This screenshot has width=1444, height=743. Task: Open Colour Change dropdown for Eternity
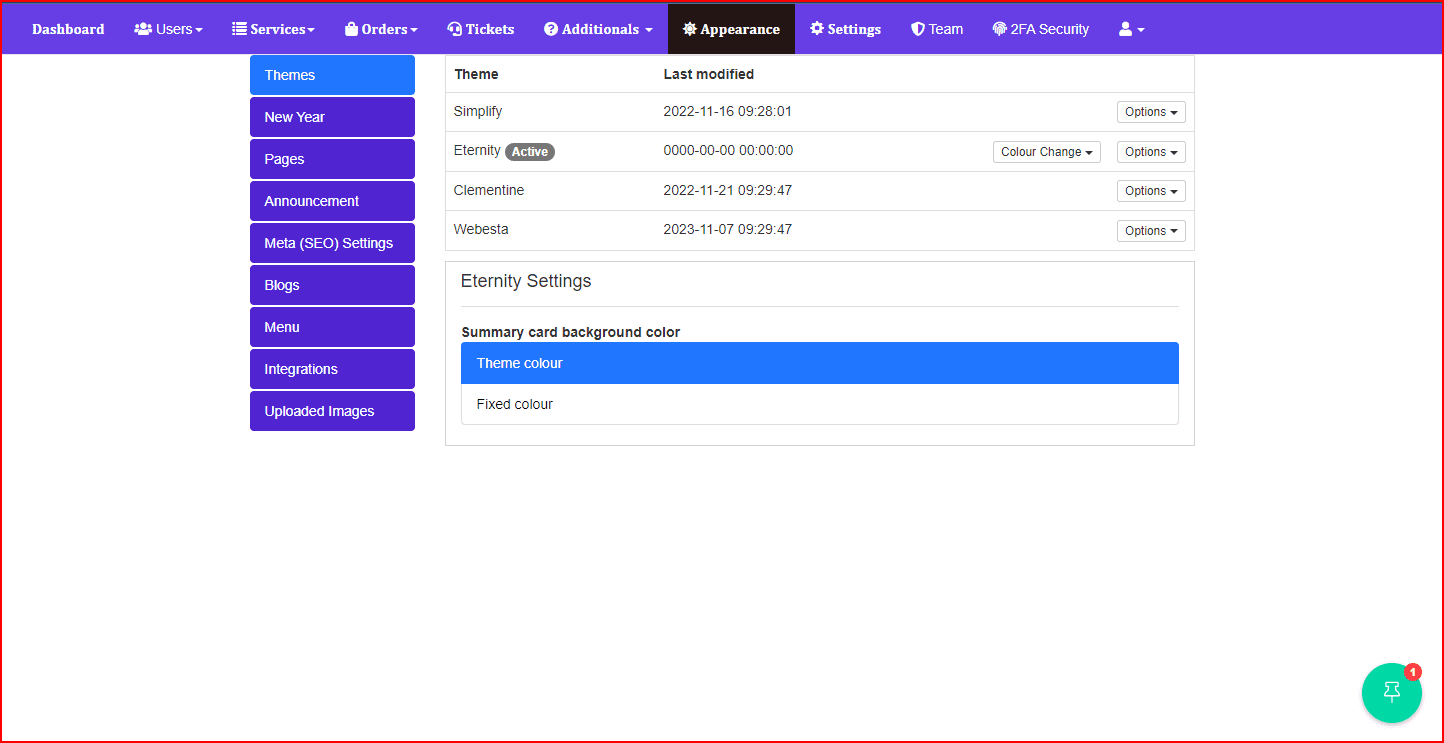tap(1046, 151)
